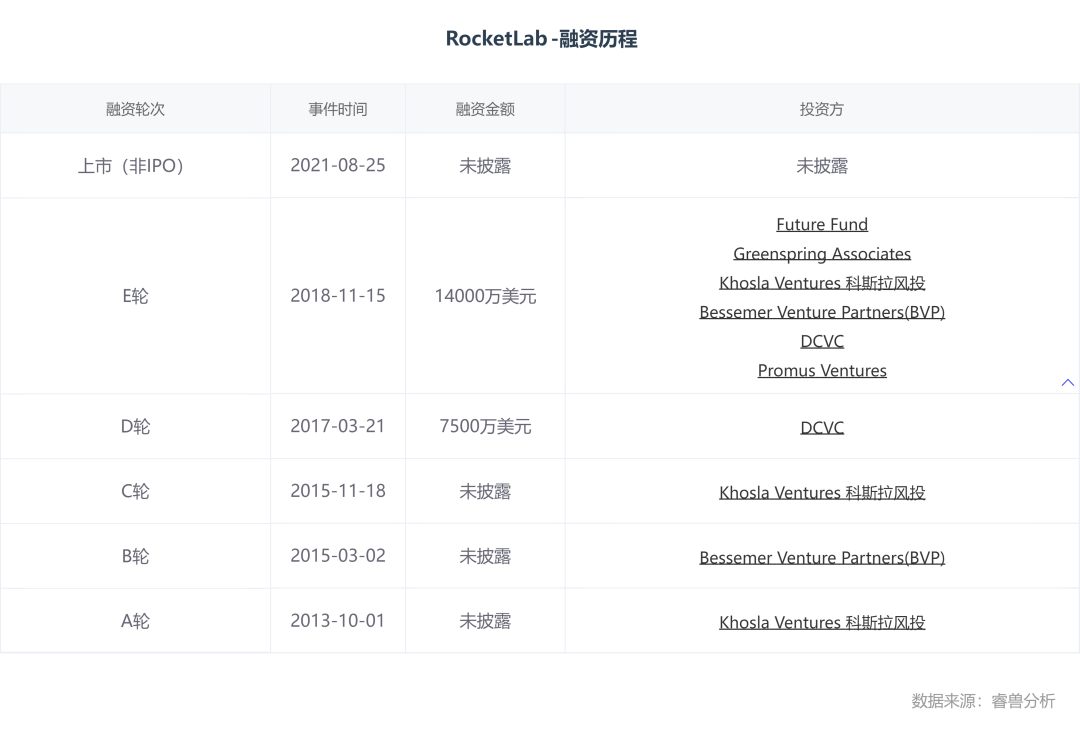
Task: Click the 融资轮次 column header
Action: (135, 109)
